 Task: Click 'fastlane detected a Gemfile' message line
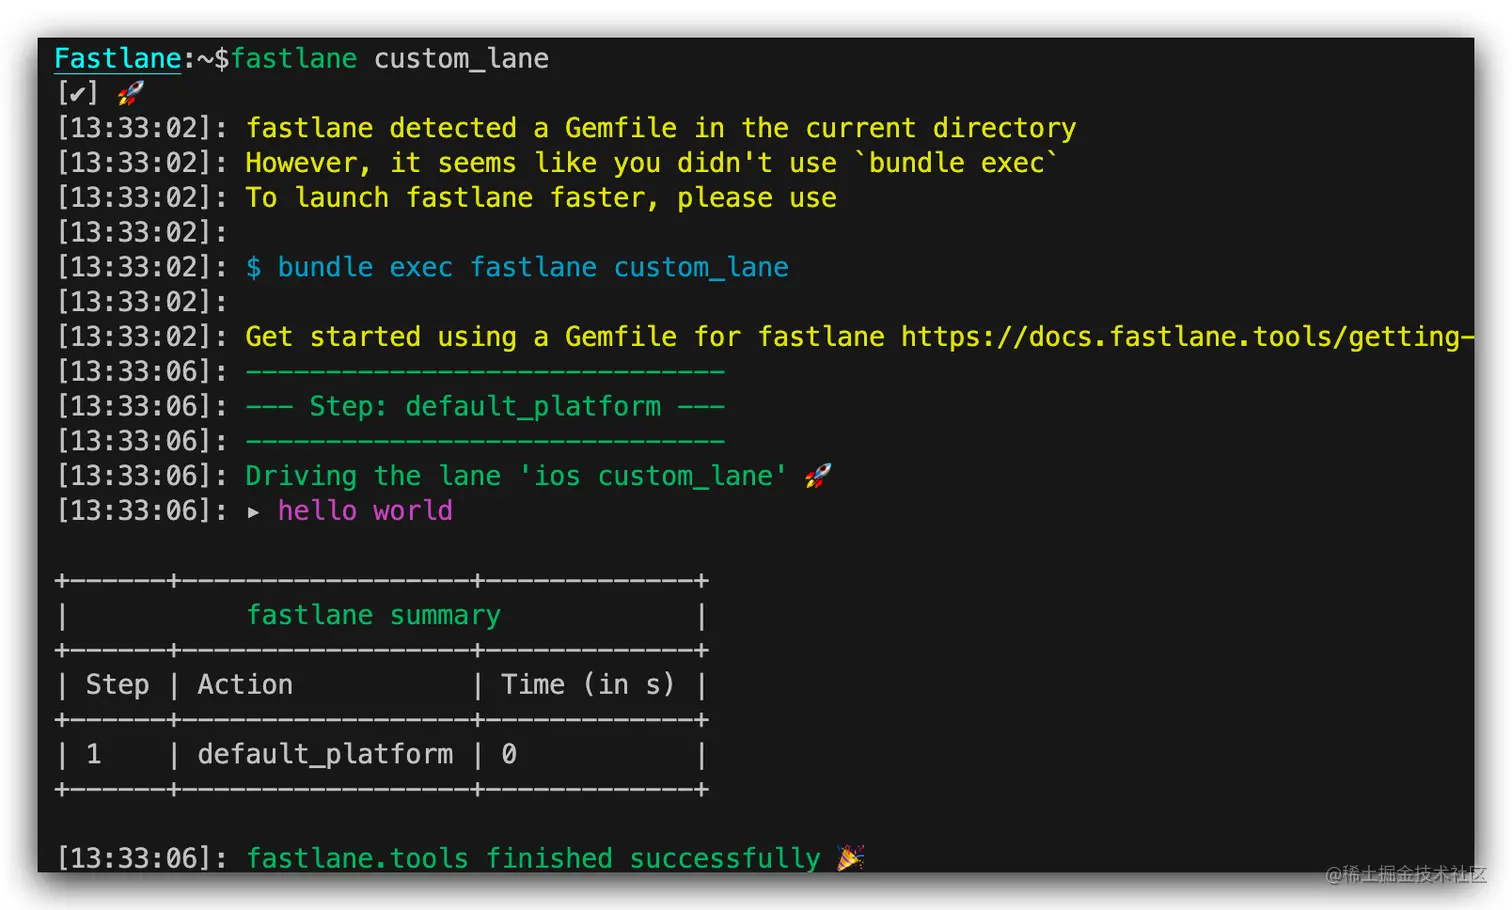pos(661,128)
